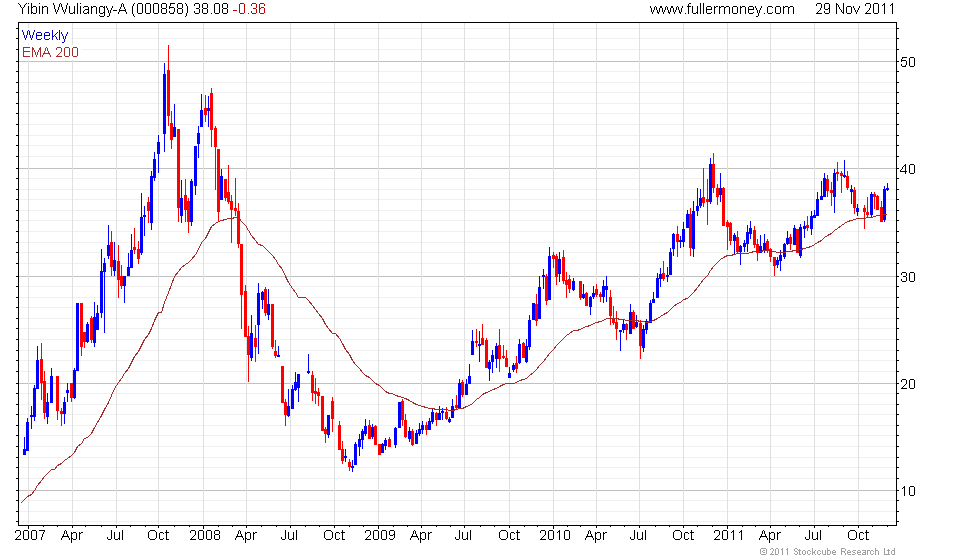Click the lowest candlestick near 12 in late 2008
Image resolution: width=980 pixels, height=560 pixels.
352,466
